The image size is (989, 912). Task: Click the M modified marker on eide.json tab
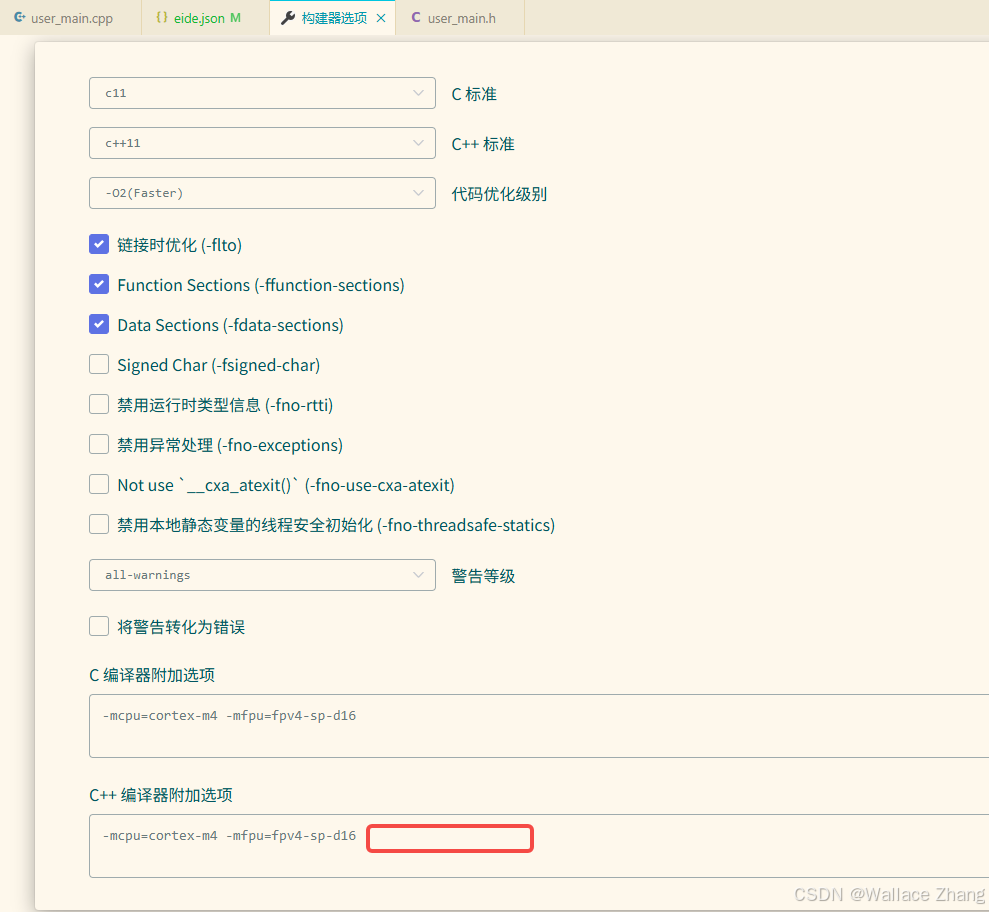tap(235, 18)
